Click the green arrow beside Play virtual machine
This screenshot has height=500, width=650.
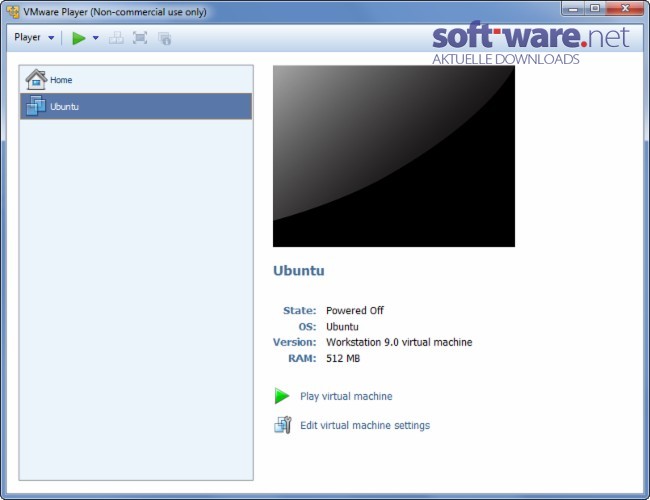[x=282, y=396]
